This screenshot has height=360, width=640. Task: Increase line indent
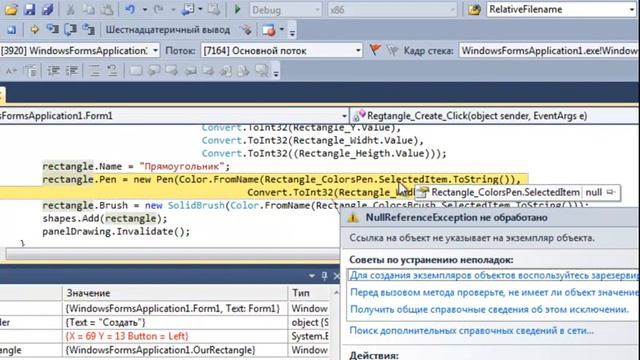coord(72,71)
